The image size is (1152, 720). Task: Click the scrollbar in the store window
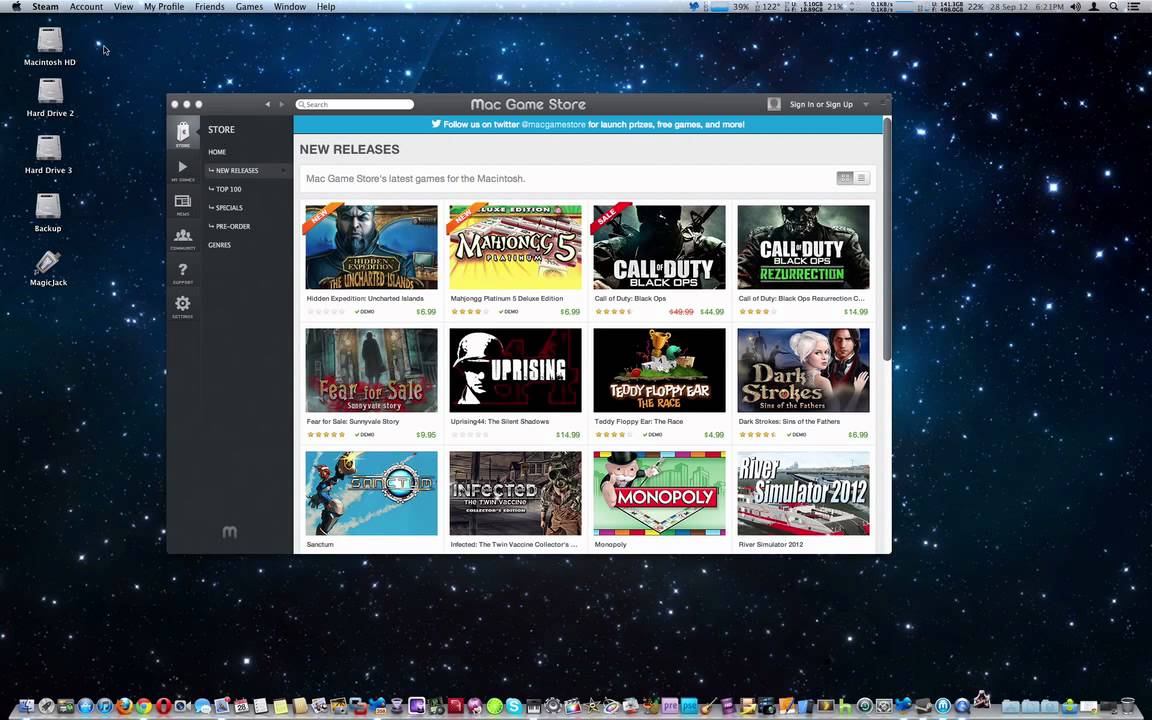coord(887,239)
